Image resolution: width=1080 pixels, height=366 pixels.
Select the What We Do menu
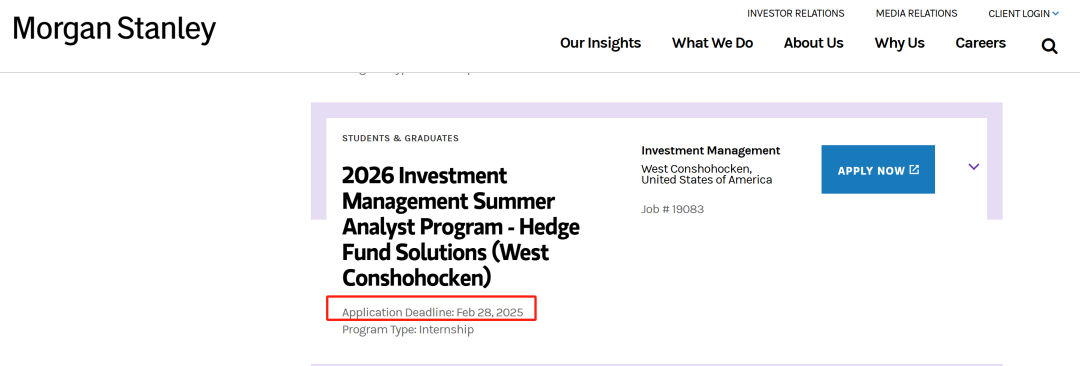[x=712, y=43]
